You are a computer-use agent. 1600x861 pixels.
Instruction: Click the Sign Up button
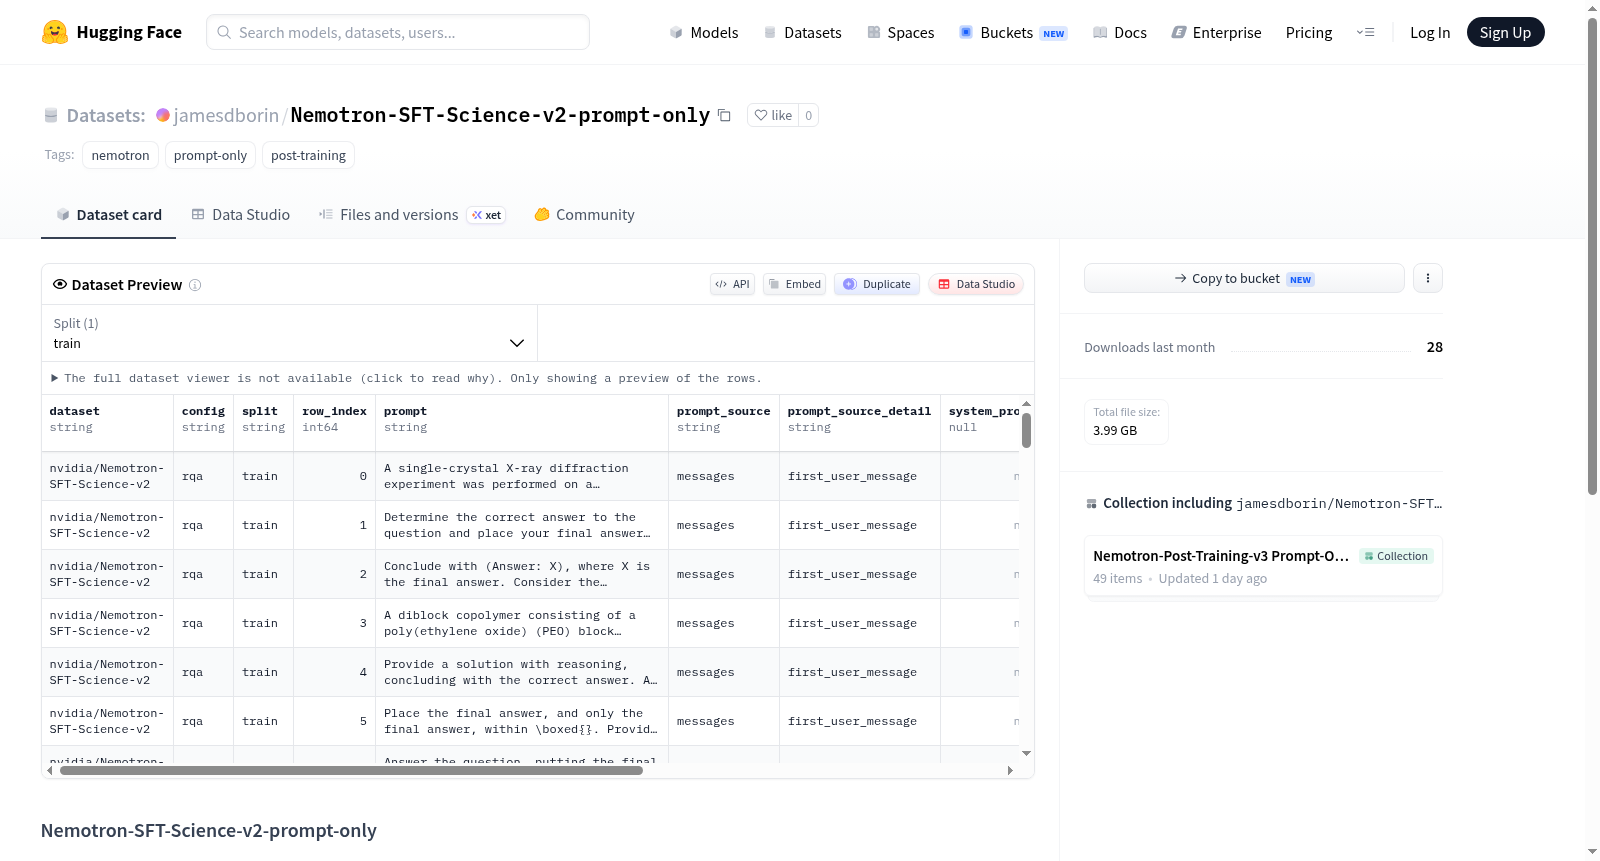[1505, 32]
